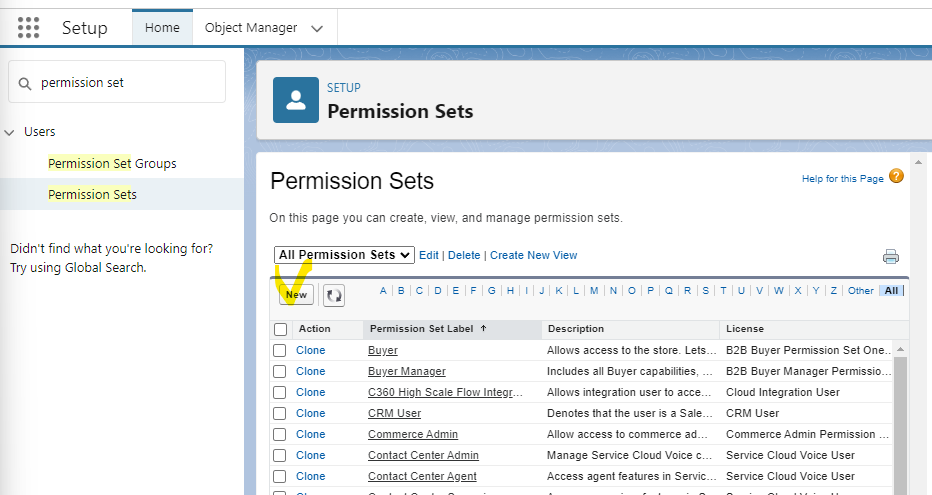Image resolution: width=932 pixels, height=495 pixels.
Task: Open the App Launcher grid icon
Action: click(29, 27)
